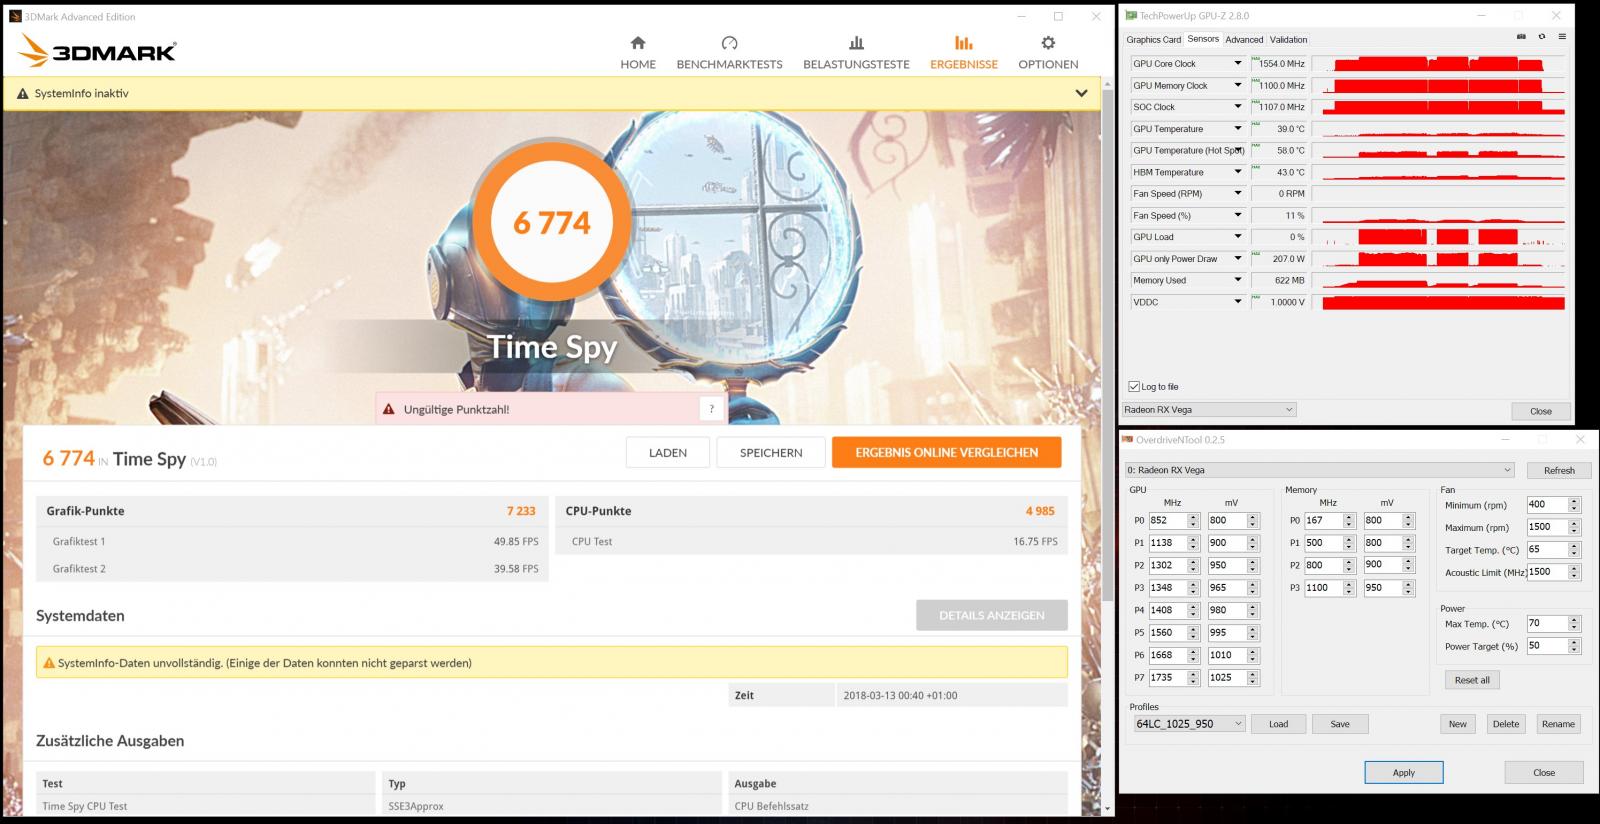Screen dimensions: 1600x824
Task: Switch to Advanced tab in GPU-Z
Action: coord(1244,40)
